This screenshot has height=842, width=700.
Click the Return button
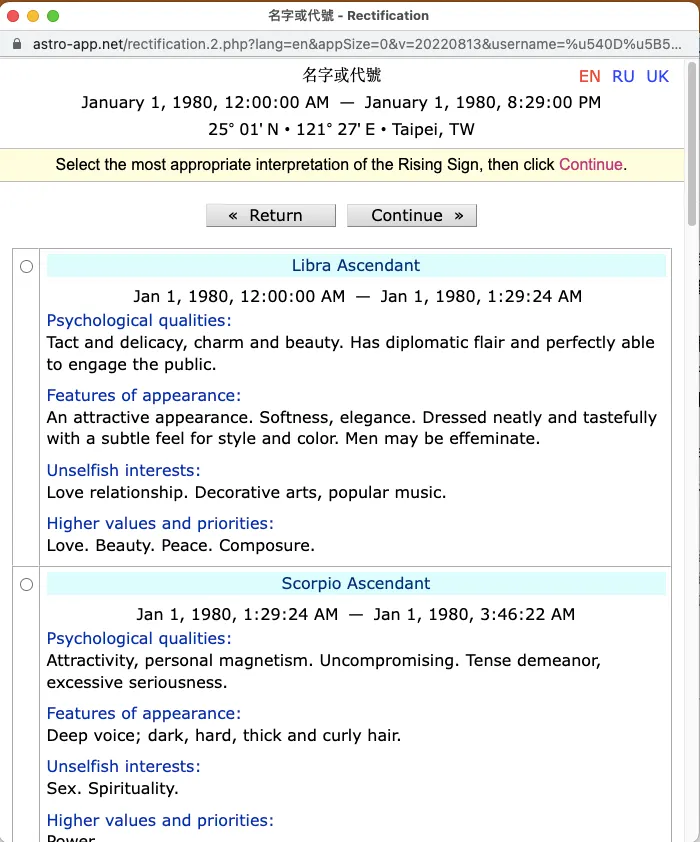[271, 215]
